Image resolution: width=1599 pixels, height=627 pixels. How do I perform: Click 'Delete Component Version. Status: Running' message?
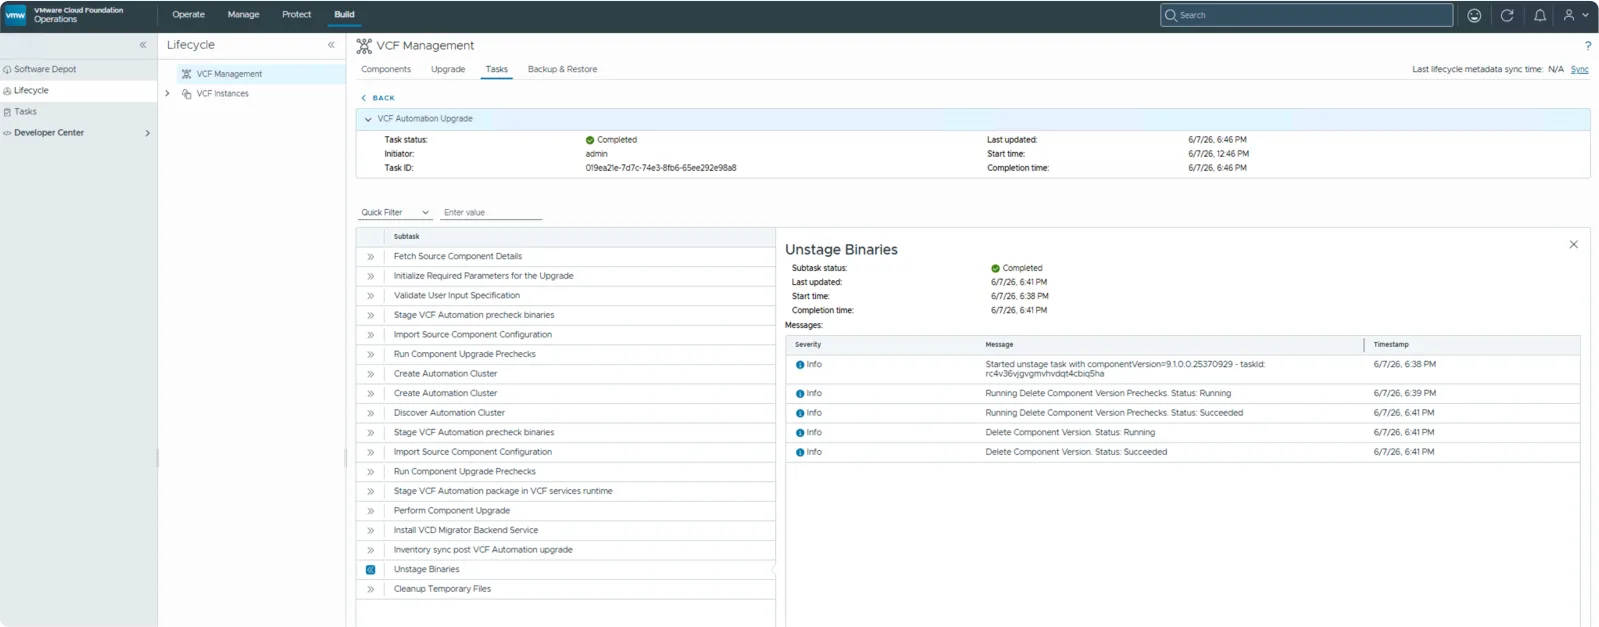point(1070,433)
